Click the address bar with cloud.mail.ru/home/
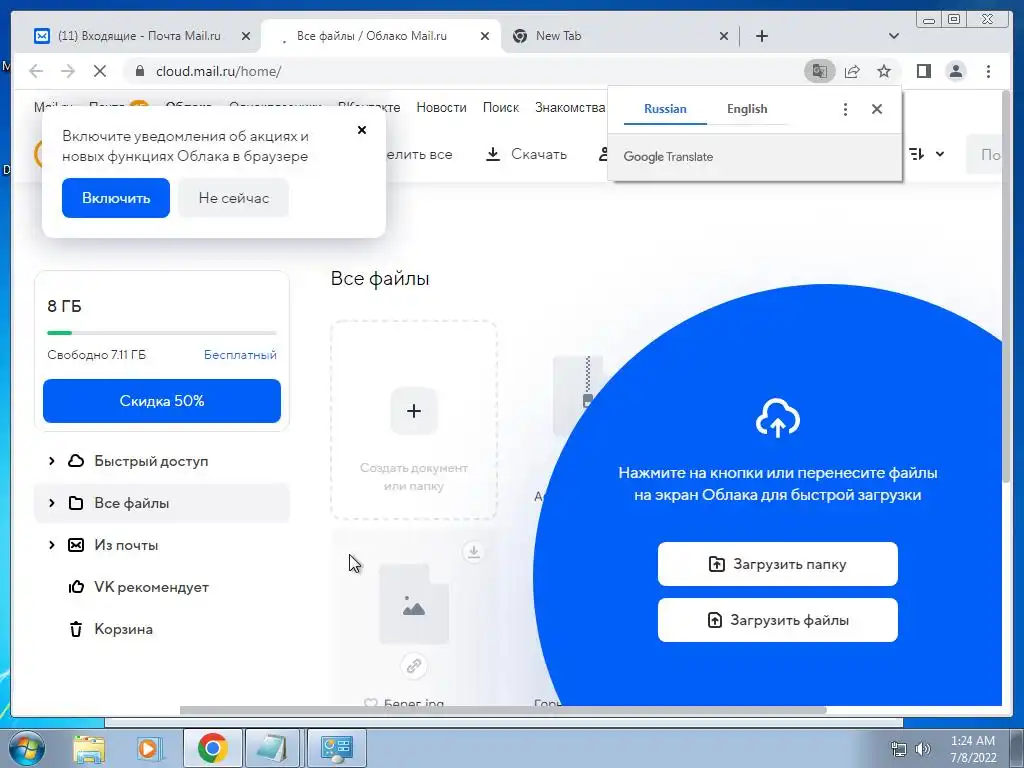Screen dimensions: 1024x768 point(464,71)
